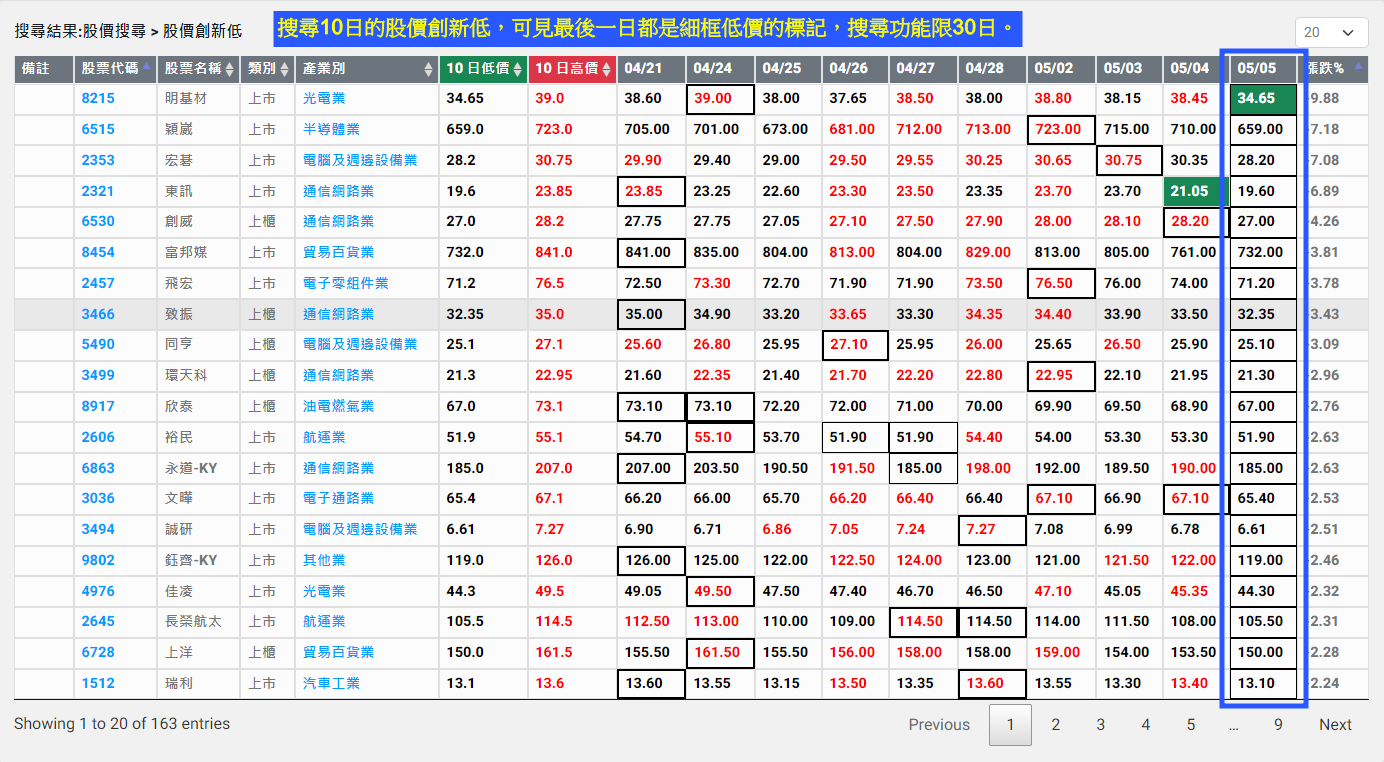The height and width of the screenshot is (762, 1384).
Task: Open stock code 2353 link
Action: pos(98,160)
